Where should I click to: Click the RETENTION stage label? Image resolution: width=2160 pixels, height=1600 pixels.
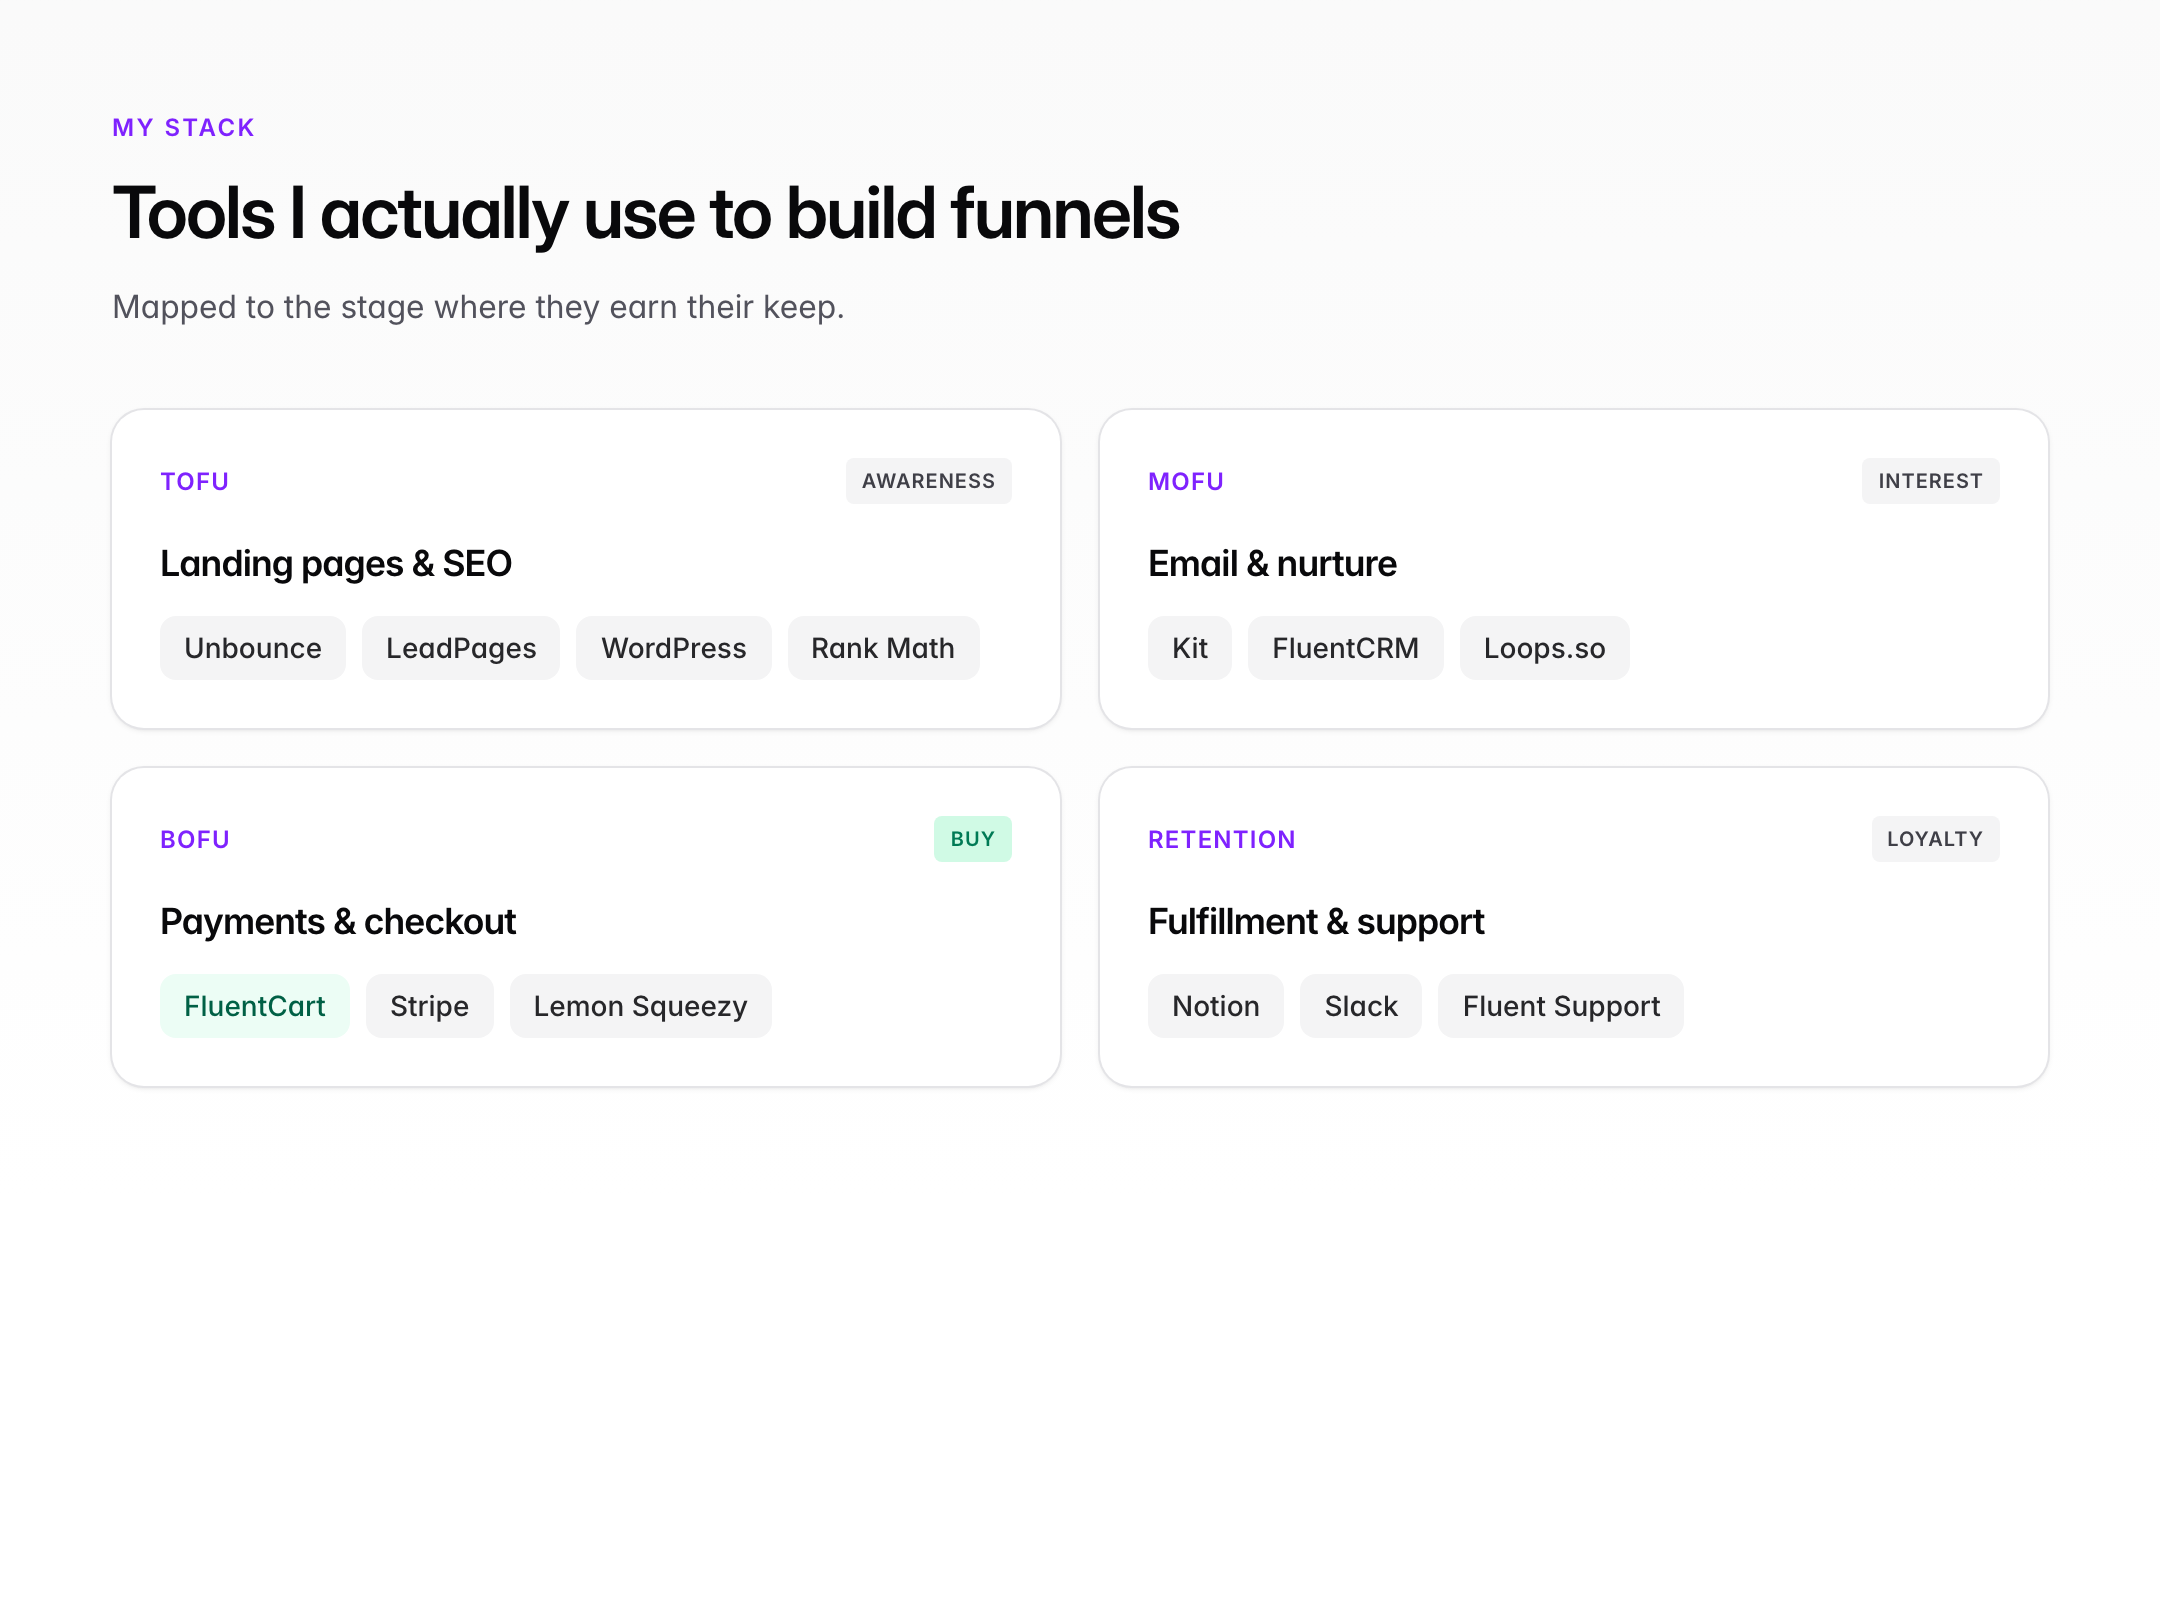[x=1222, y=840]
